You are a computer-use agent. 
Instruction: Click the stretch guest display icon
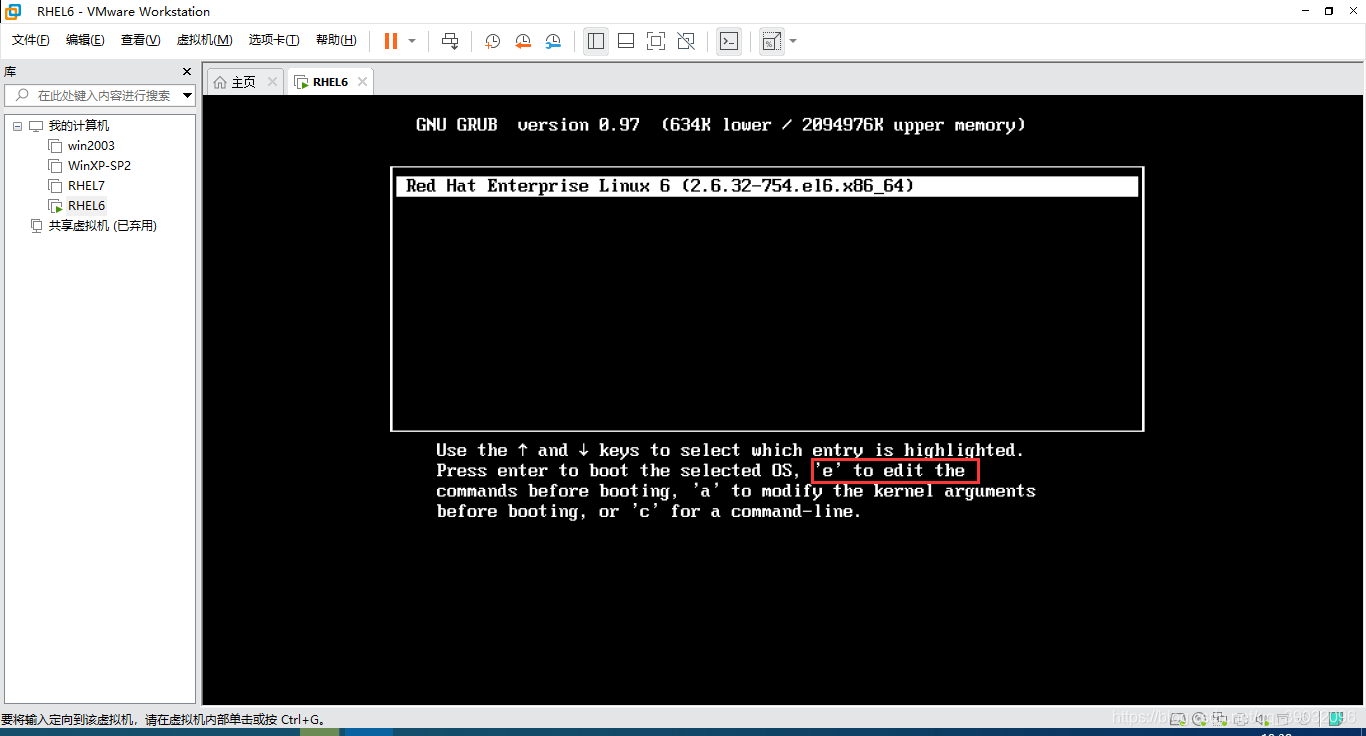(x=772, y=41)
